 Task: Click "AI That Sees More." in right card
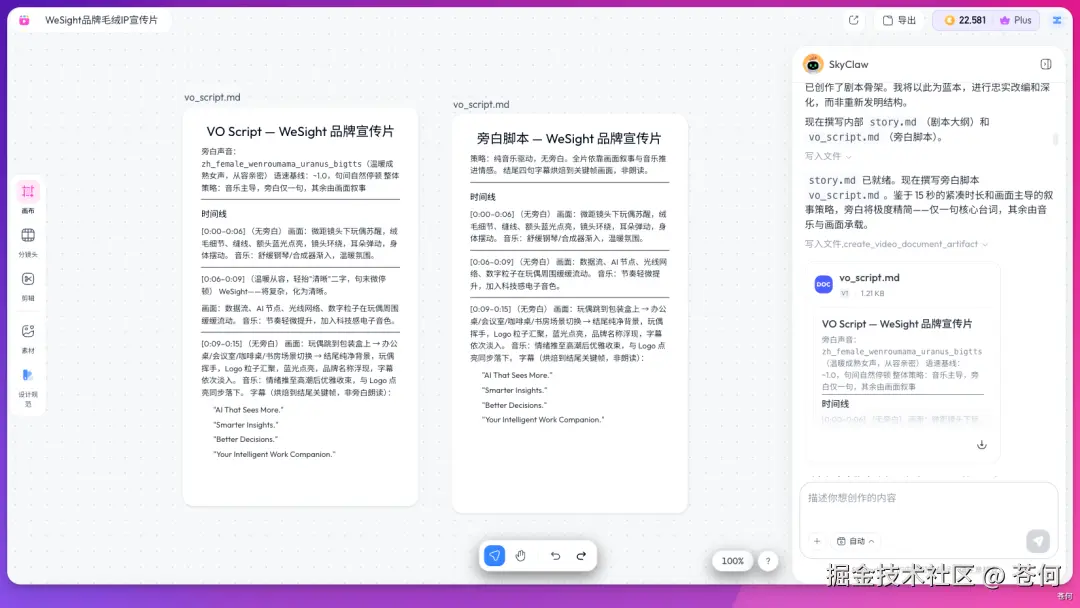pos(517,375)
